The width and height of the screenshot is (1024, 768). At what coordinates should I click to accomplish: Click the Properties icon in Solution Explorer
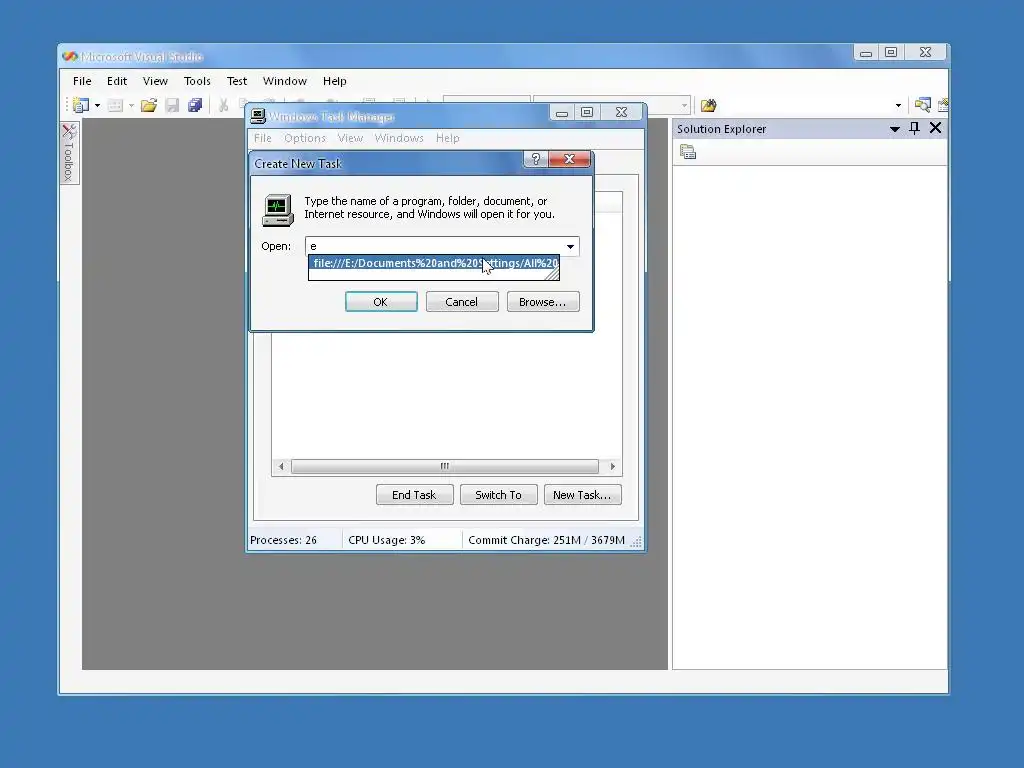coord(688,152)
